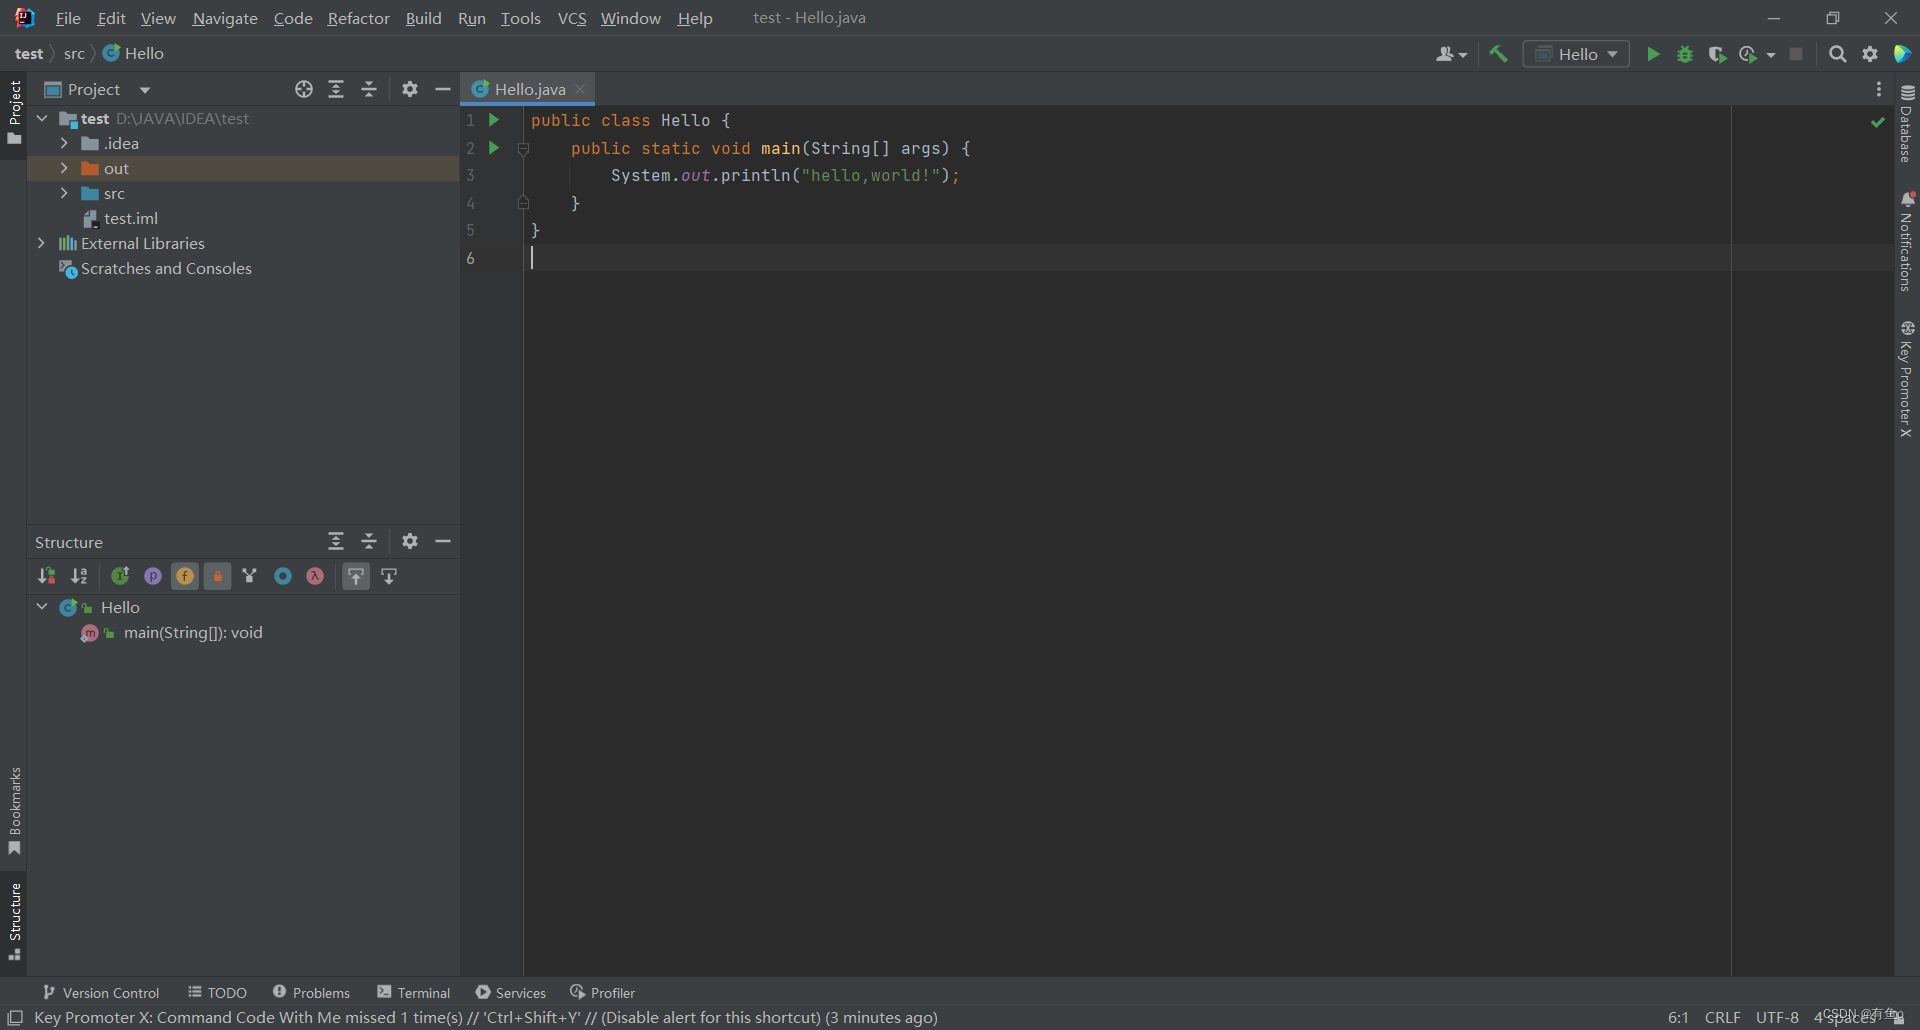Sort Structure members alphabetically
Screen dimensions: 1920x1030
point(80,576)
